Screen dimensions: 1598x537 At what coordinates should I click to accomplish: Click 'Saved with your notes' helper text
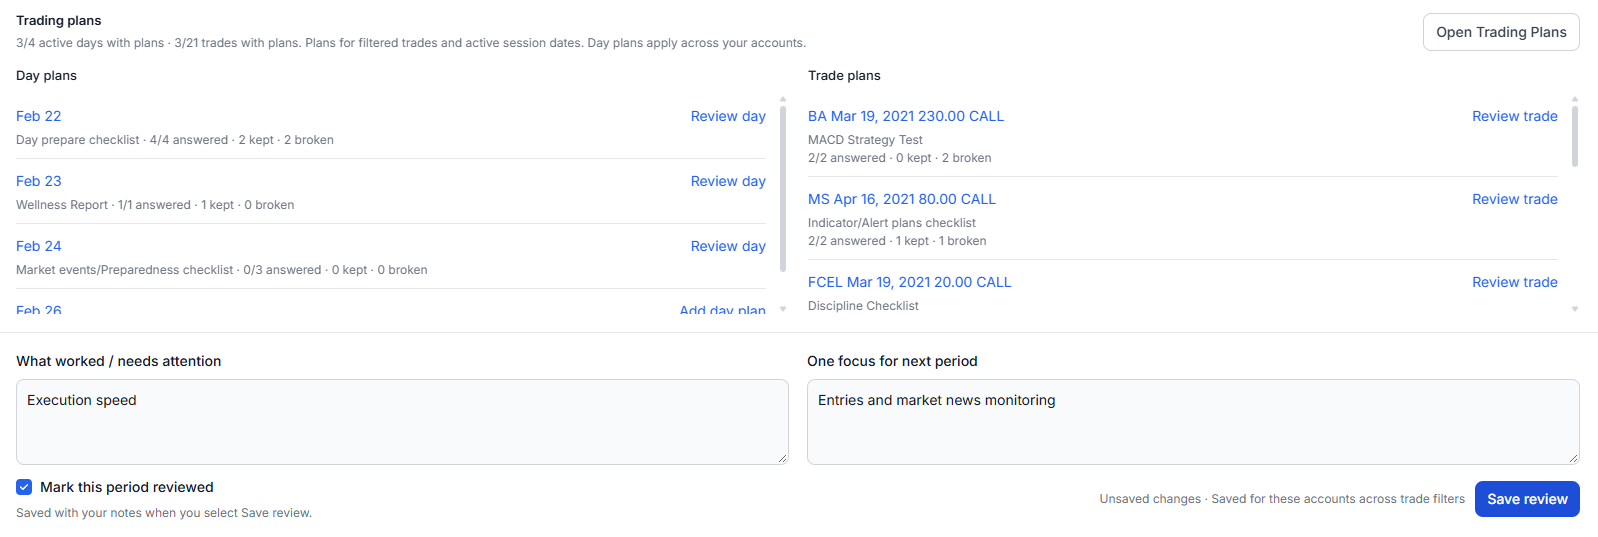(164, 513)
